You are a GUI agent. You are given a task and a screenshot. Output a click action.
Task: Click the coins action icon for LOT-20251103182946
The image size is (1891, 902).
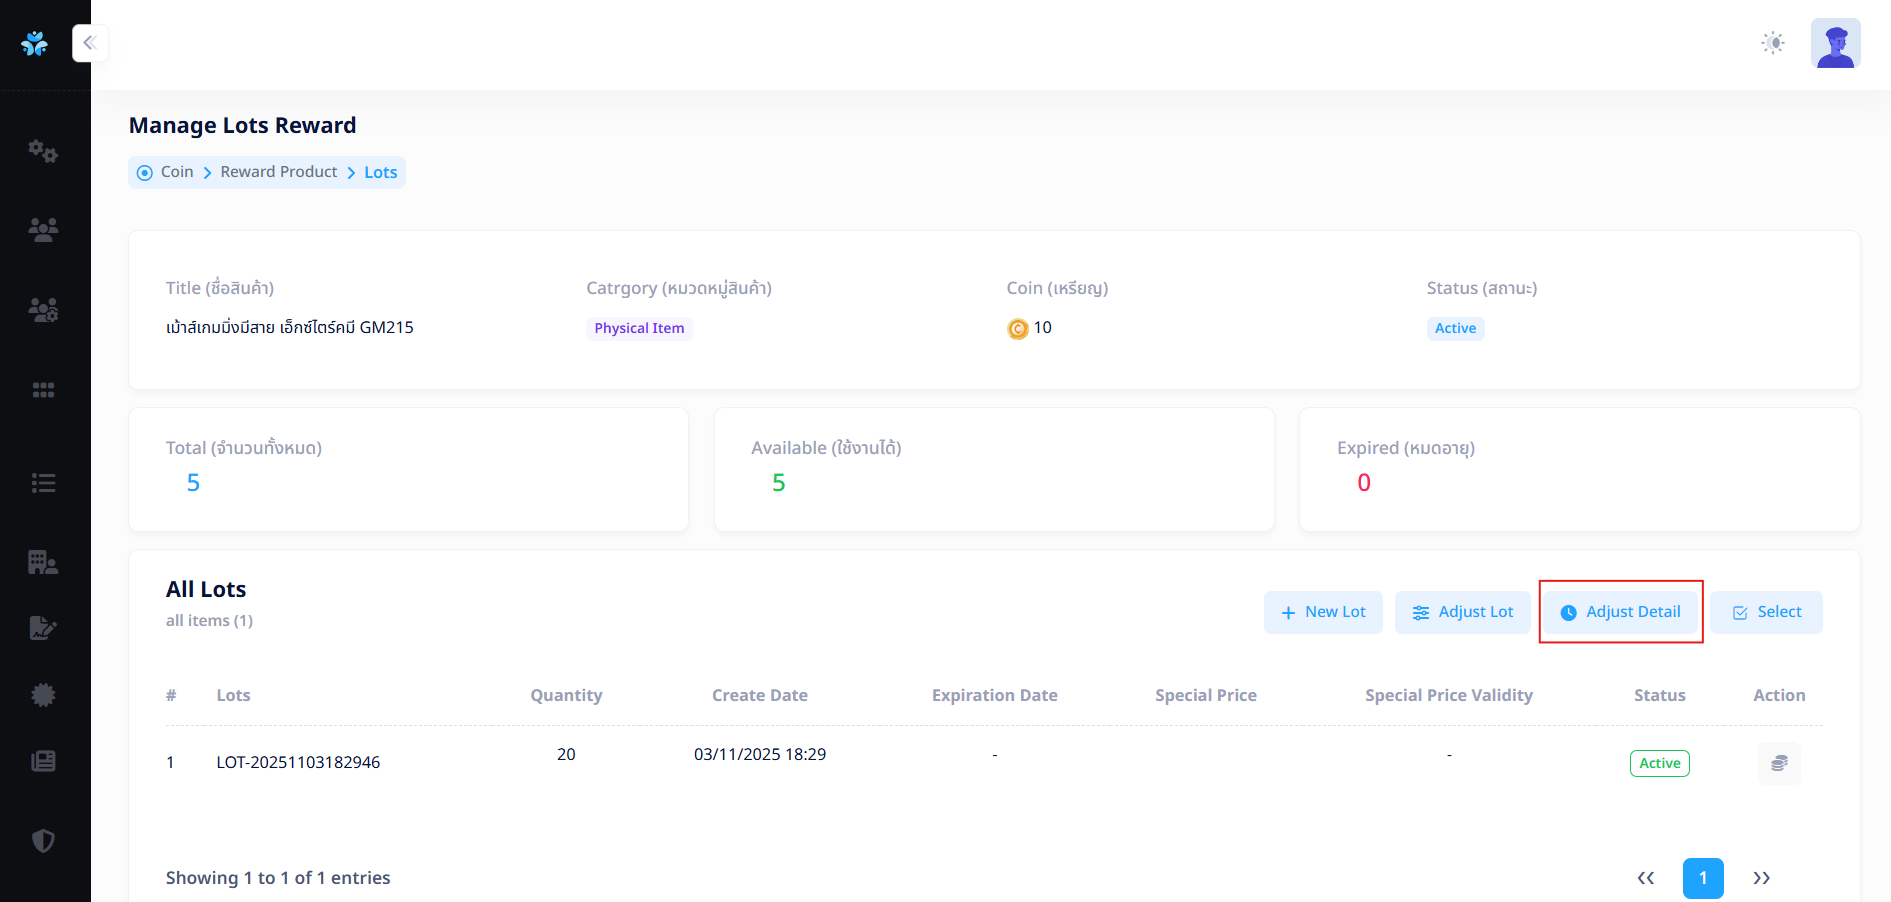[1779, 763]
